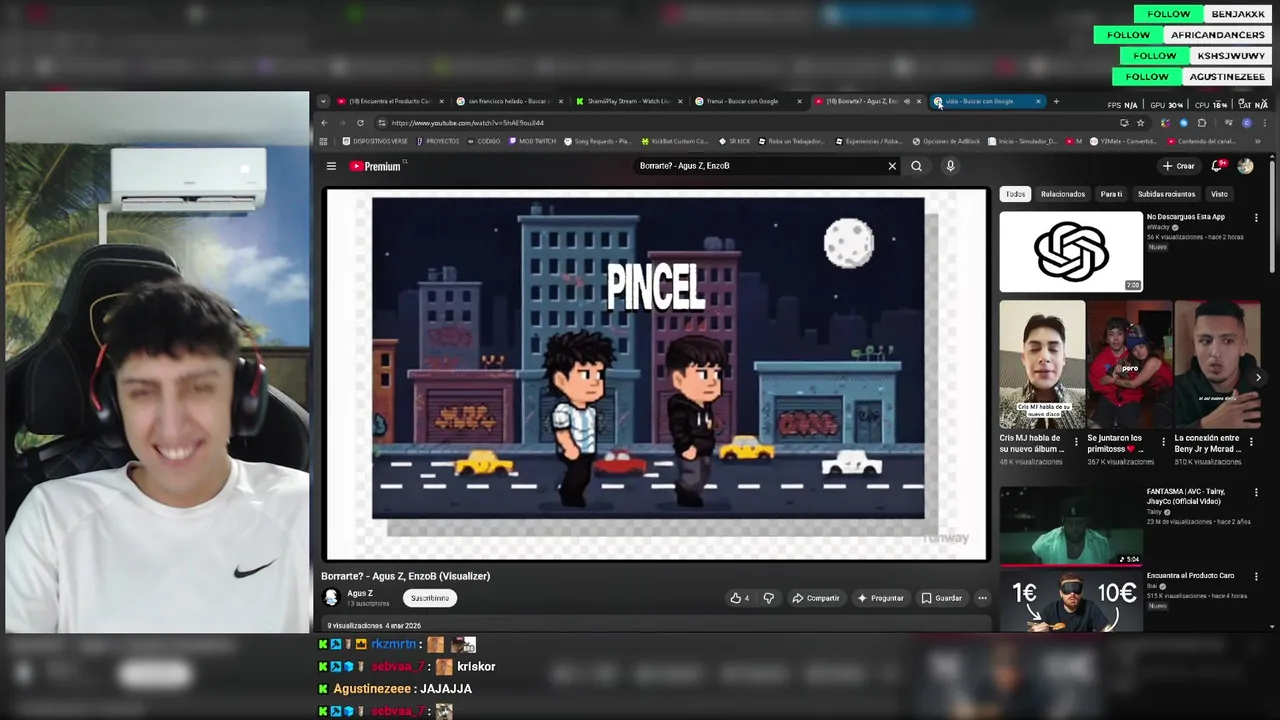Switch to vizio Buscar con Google tab
1280x720 pixels.
point(987,101)
